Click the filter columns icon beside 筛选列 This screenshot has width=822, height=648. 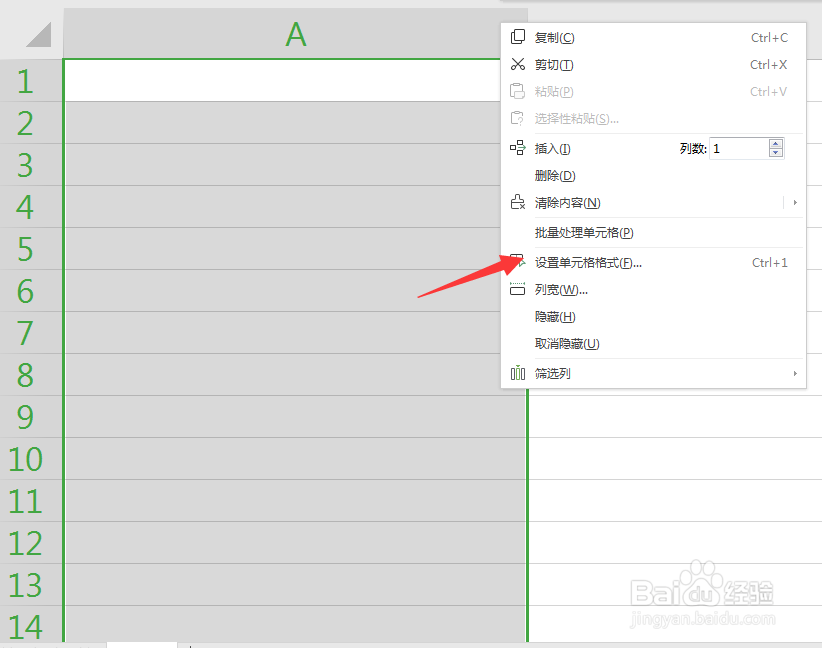pyautogui.click(x=517, y=373)
